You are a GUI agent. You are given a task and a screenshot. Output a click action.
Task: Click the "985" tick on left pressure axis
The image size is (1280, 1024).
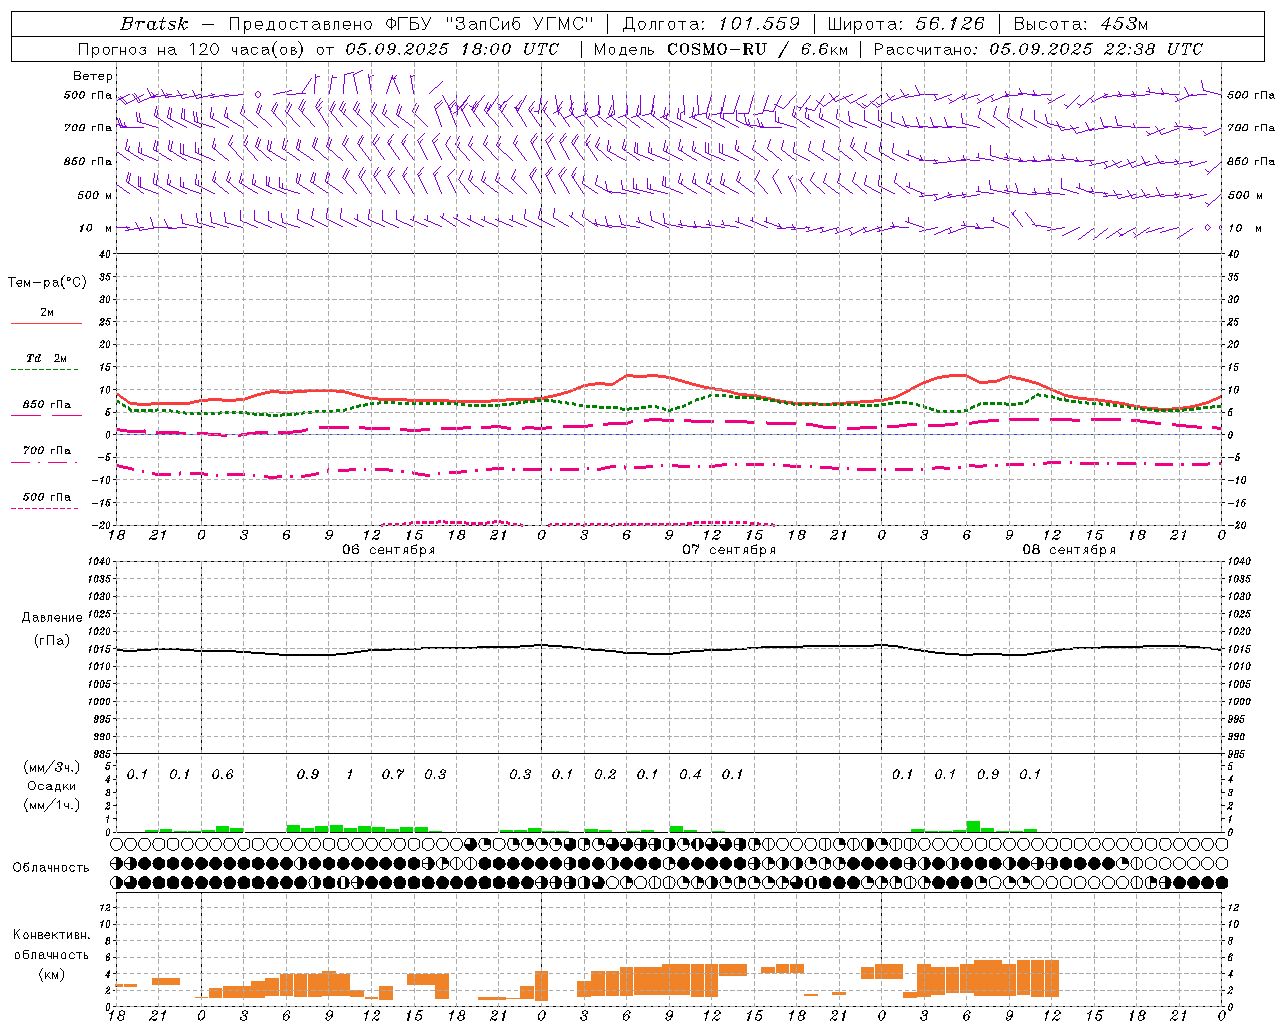coord(101,754)
